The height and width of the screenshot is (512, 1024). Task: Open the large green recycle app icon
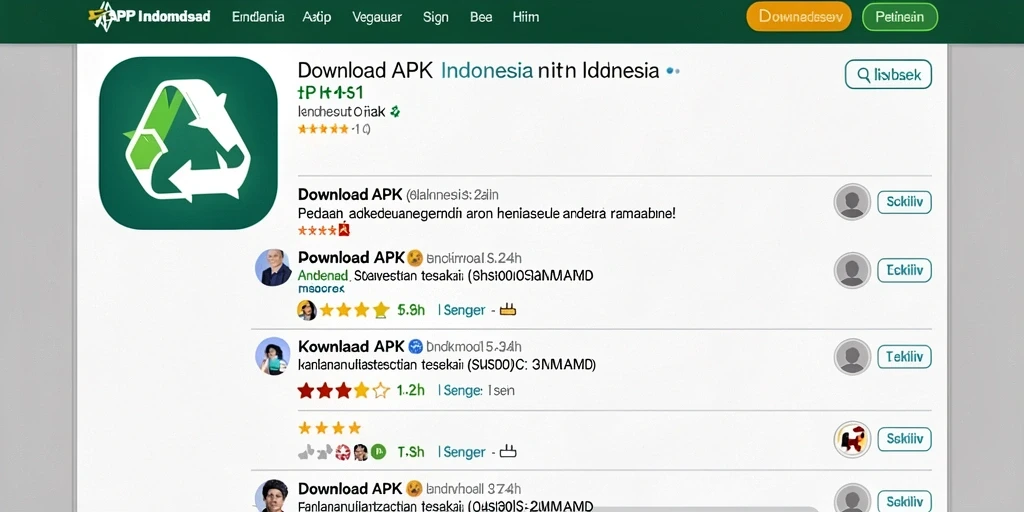pyautogui.click(x=188, y=143)
